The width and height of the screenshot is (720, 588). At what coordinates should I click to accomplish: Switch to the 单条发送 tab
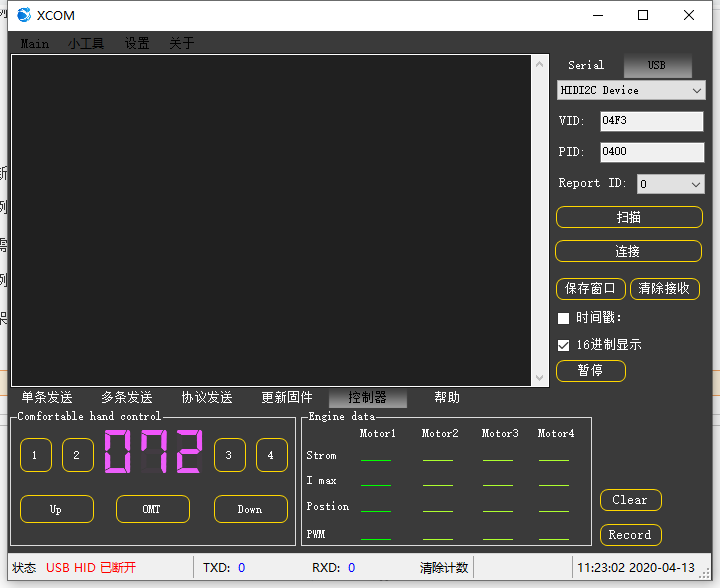point(47,397)
